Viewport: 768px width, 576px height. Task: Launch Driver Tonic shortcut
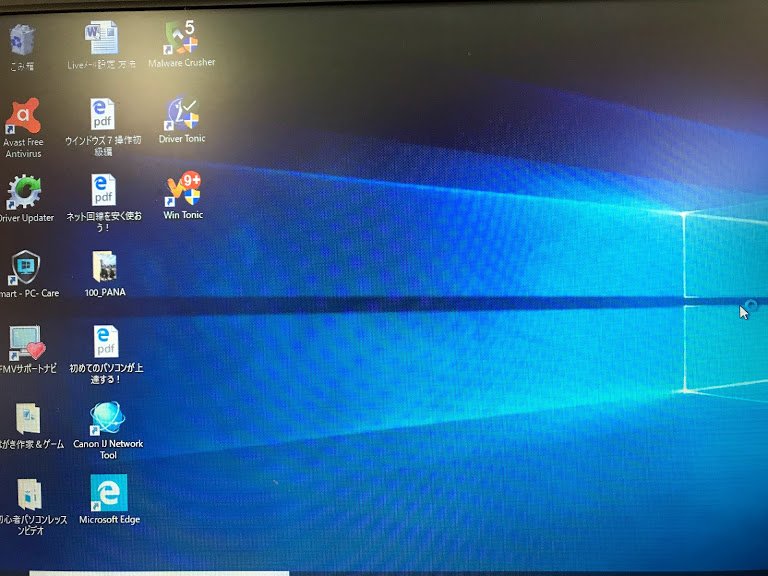181,114
